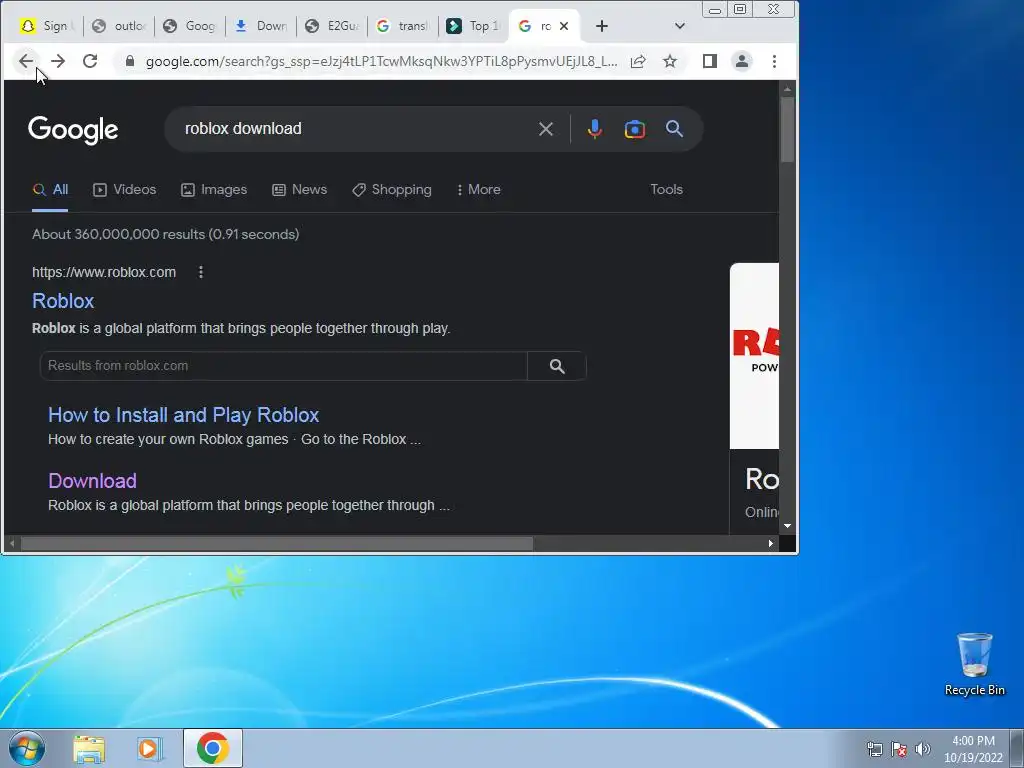The height and width of the screenshot is (768, 1024).
Task: Click the roblox.com site search magnifier button
Action: coord(557,366)
